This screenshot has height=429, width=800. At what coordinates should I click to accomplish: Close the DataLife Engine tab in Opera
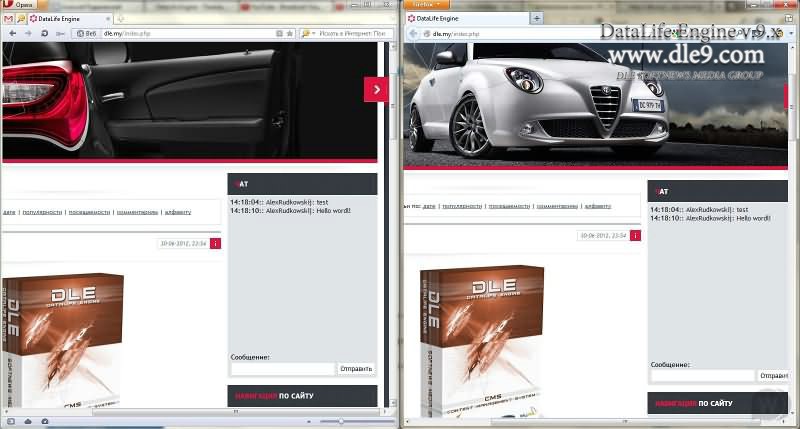coord(108,19)
